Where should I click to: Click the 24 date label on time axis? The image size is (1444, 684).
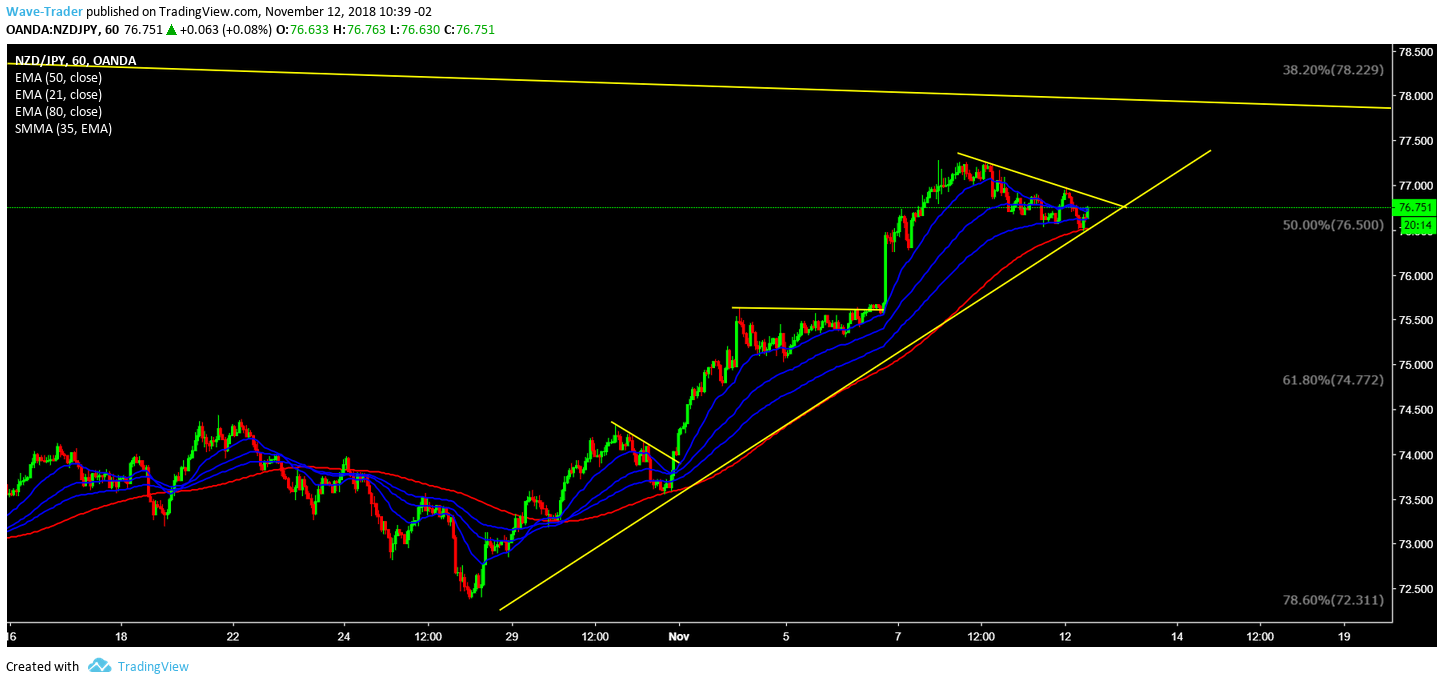(344, 636)
